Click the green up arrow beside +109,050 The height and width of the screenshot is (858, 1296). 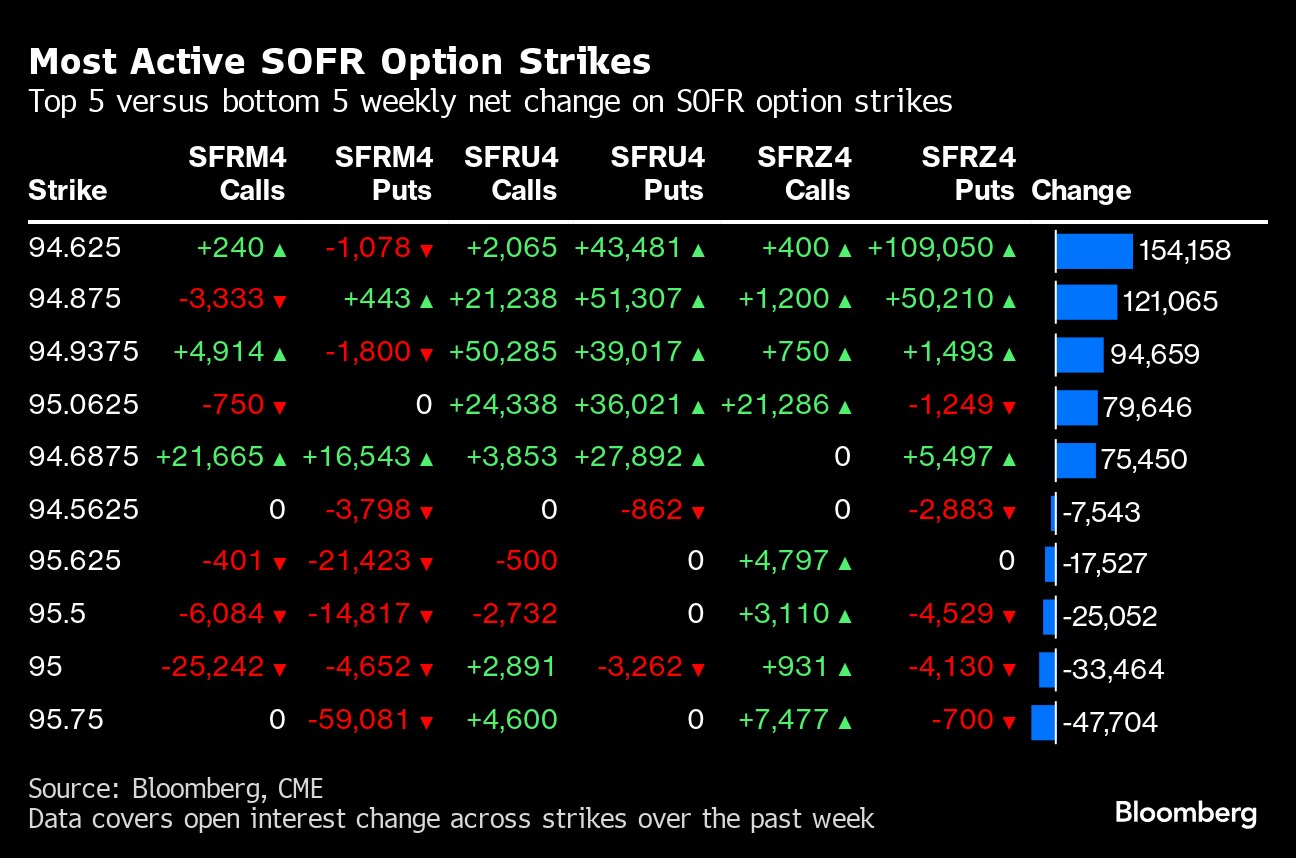[1007, 251]
